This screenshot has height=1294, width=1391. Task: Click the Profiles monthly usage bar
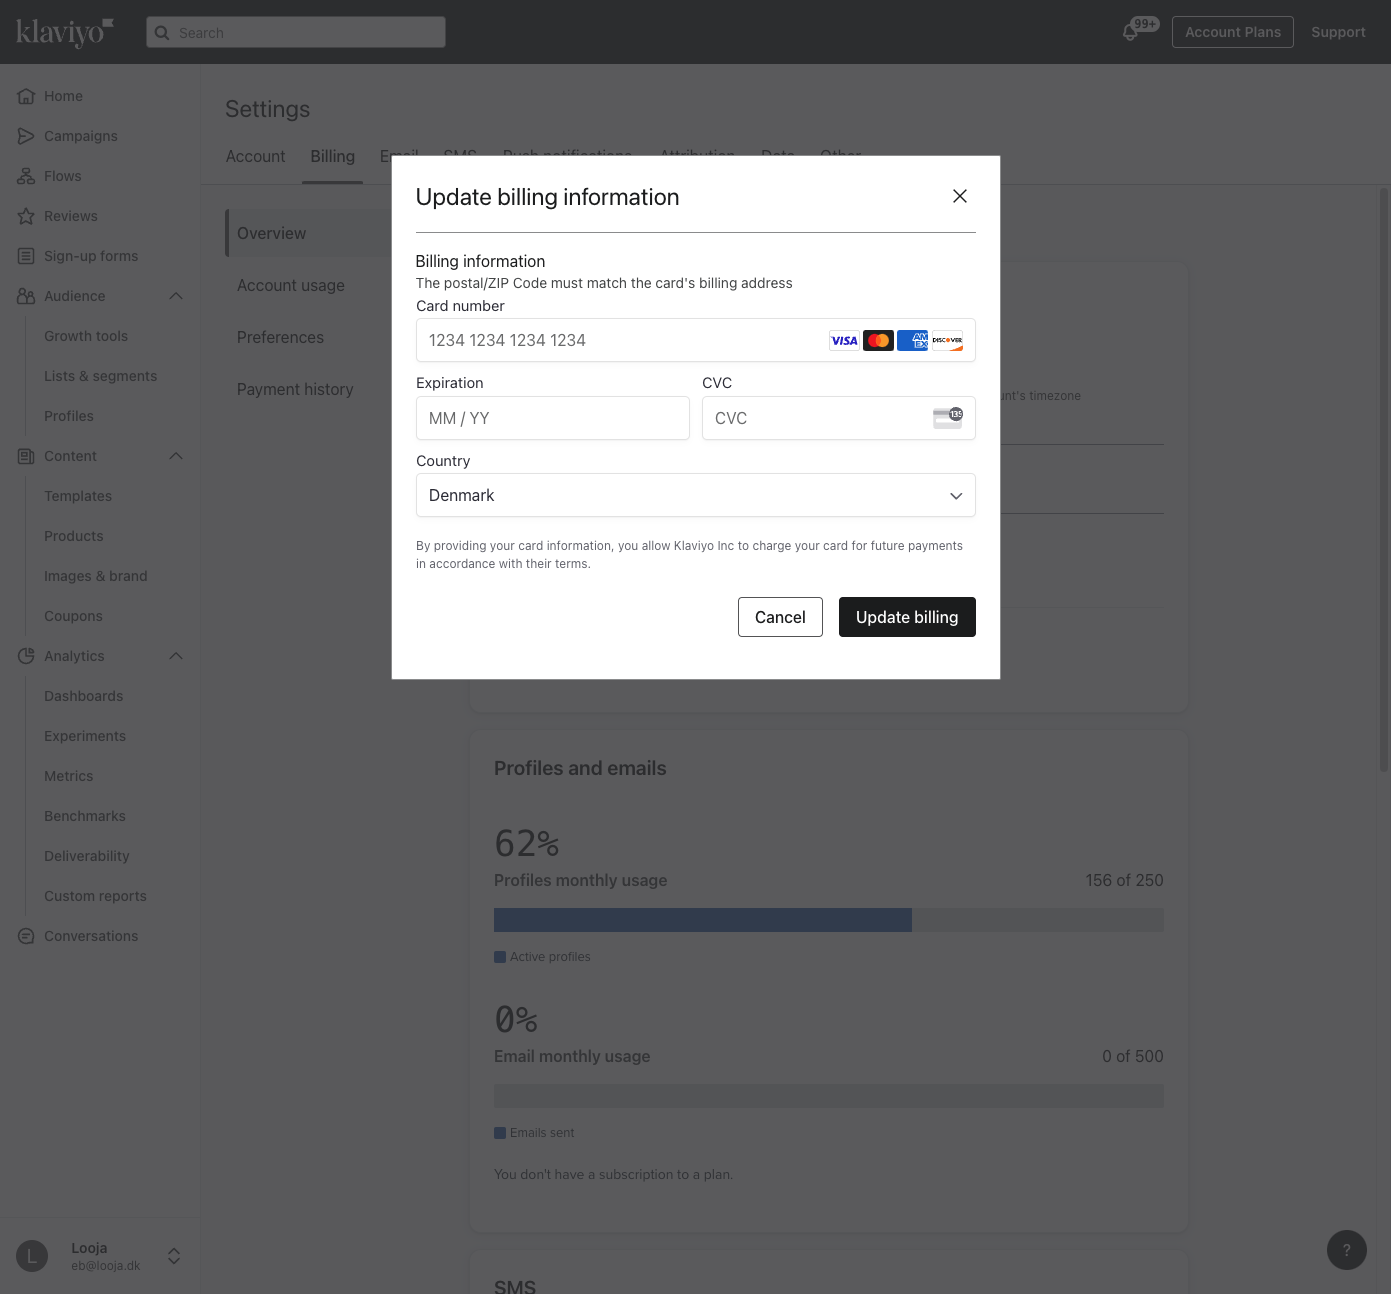tap(829, 920)
